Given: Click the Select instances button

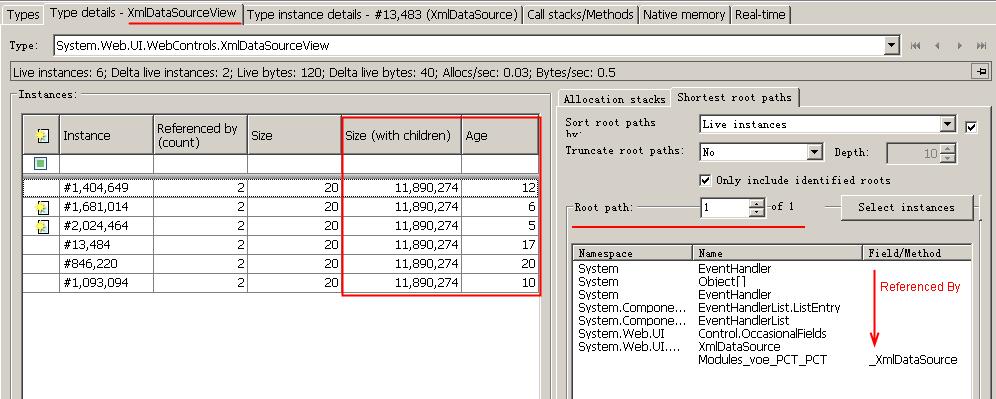Looking at the screenshot, I should [906, 207].
